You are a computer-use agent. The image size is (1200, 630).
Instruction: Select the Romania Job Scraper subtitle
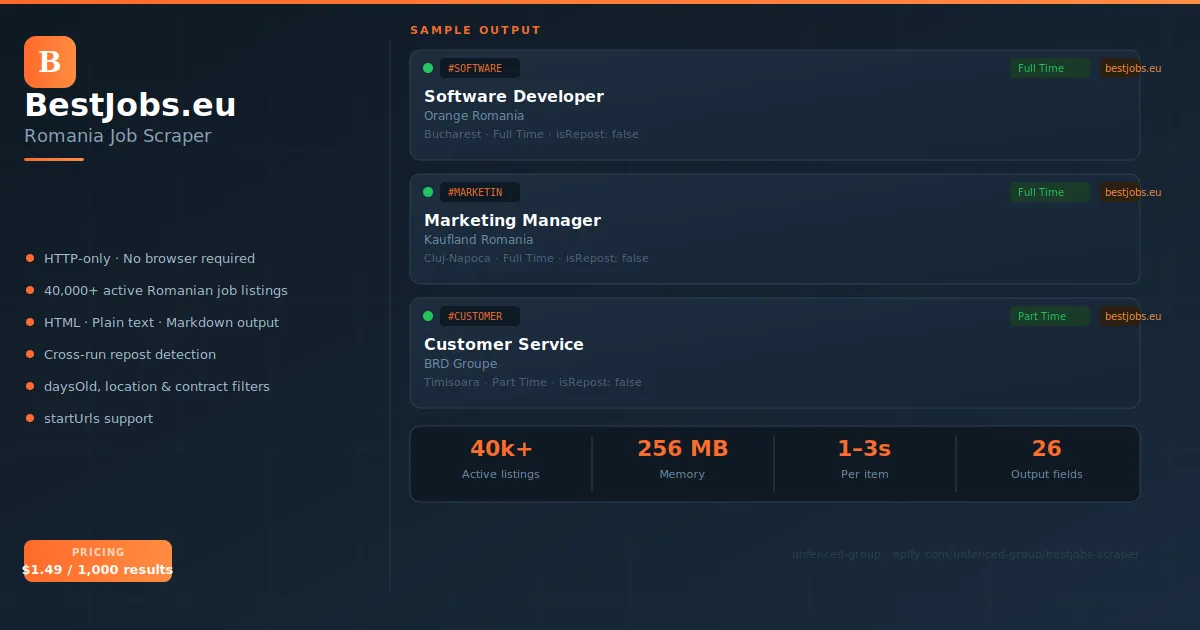pos(117,135)
